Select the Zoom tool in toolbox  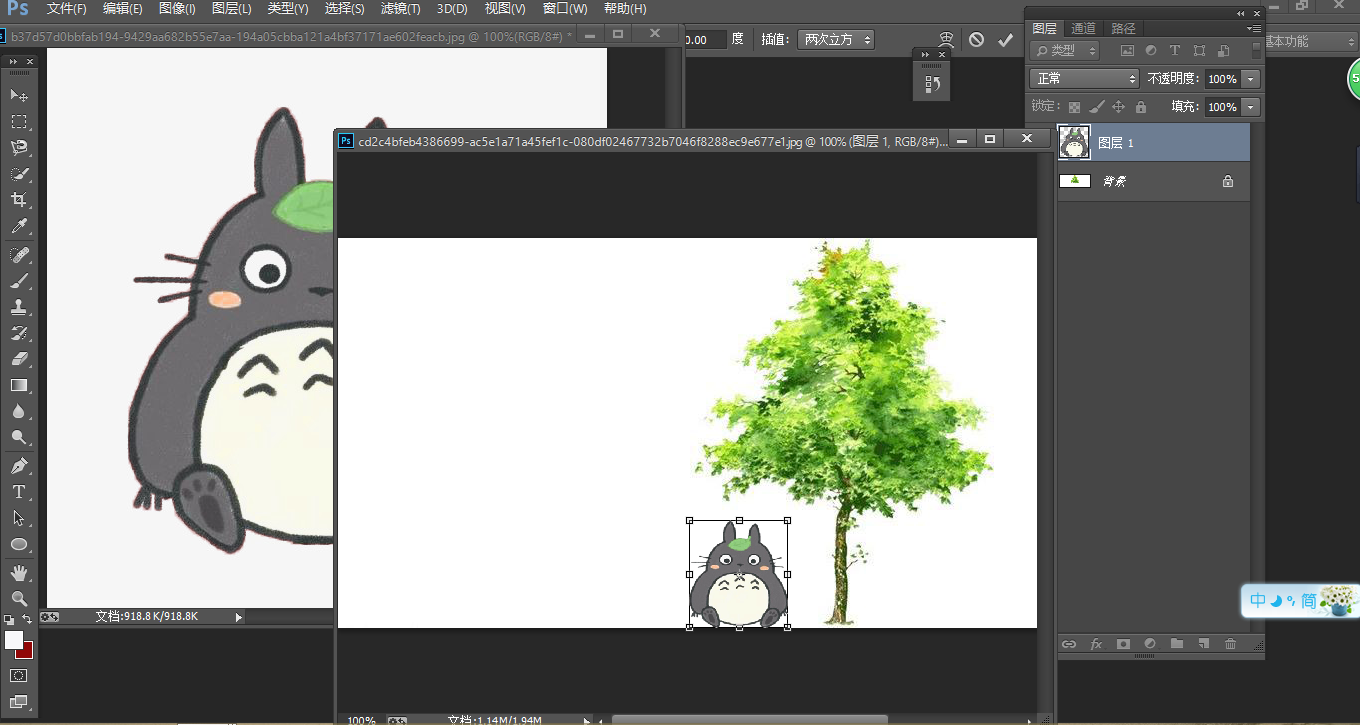click(19, 599)
